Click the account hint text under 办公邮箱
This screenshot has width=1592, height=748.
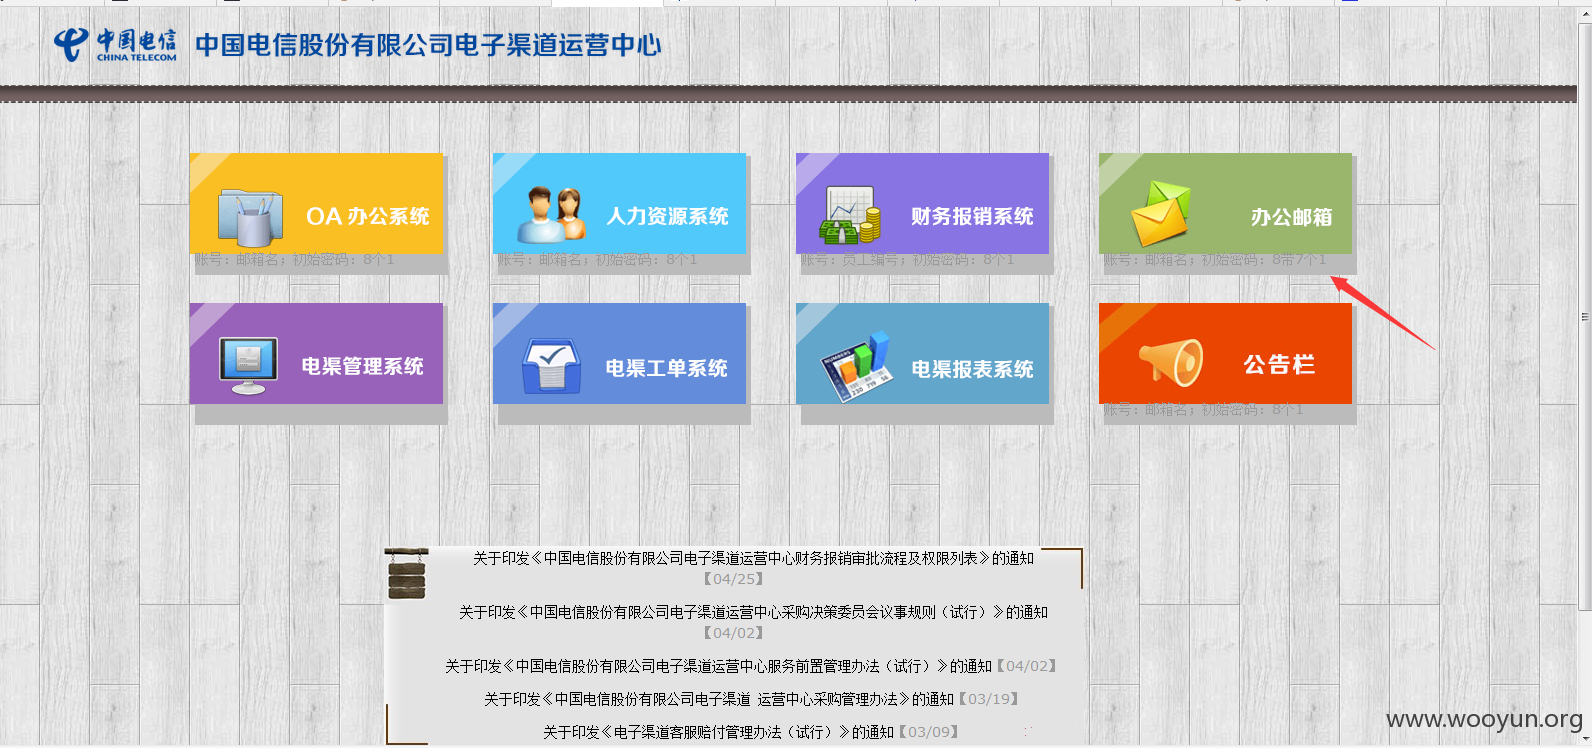point(1215,260)
